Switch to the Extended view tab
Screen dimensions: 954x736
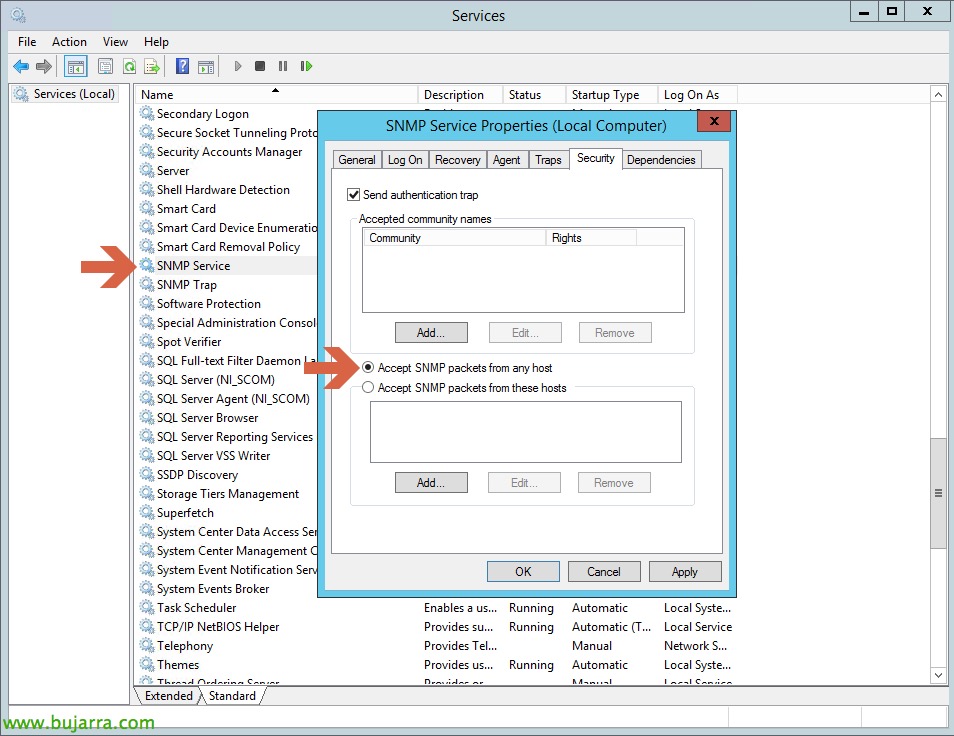coord(169,695)
